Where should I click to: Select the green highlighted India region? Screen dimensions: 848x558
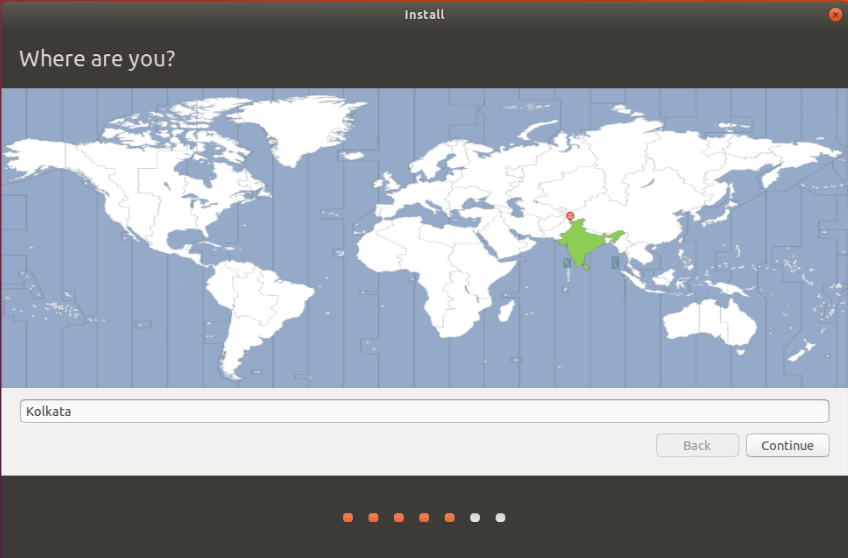point(583,243)
